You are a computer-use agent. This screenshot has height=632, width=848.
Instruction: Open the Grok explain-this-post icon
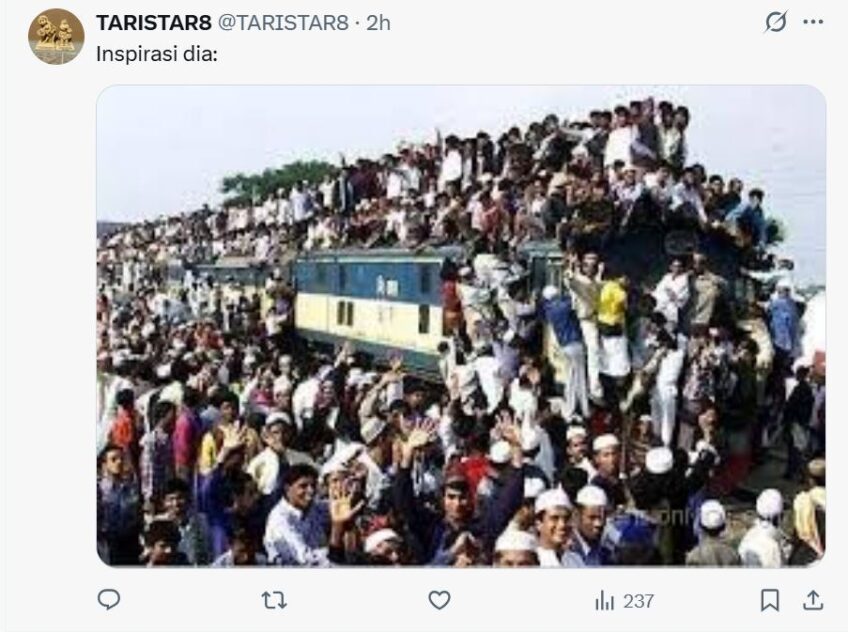776,22
